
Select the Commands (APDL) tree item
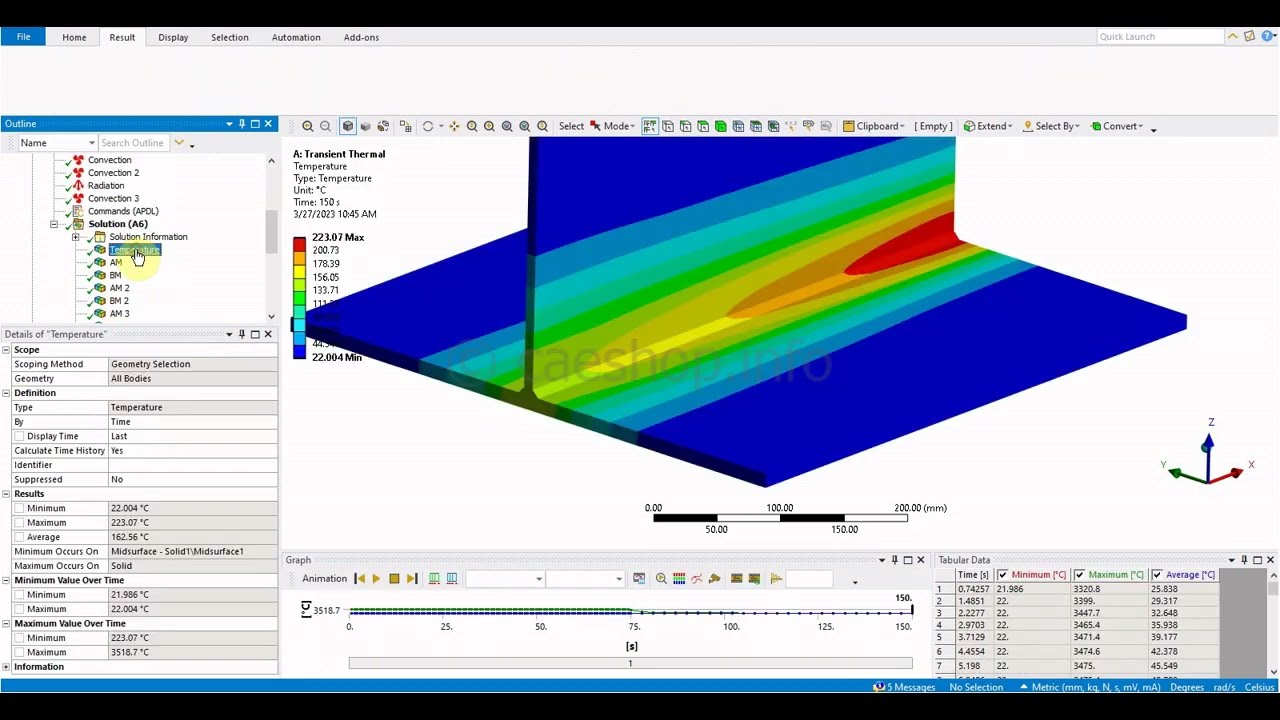[122, 211]
